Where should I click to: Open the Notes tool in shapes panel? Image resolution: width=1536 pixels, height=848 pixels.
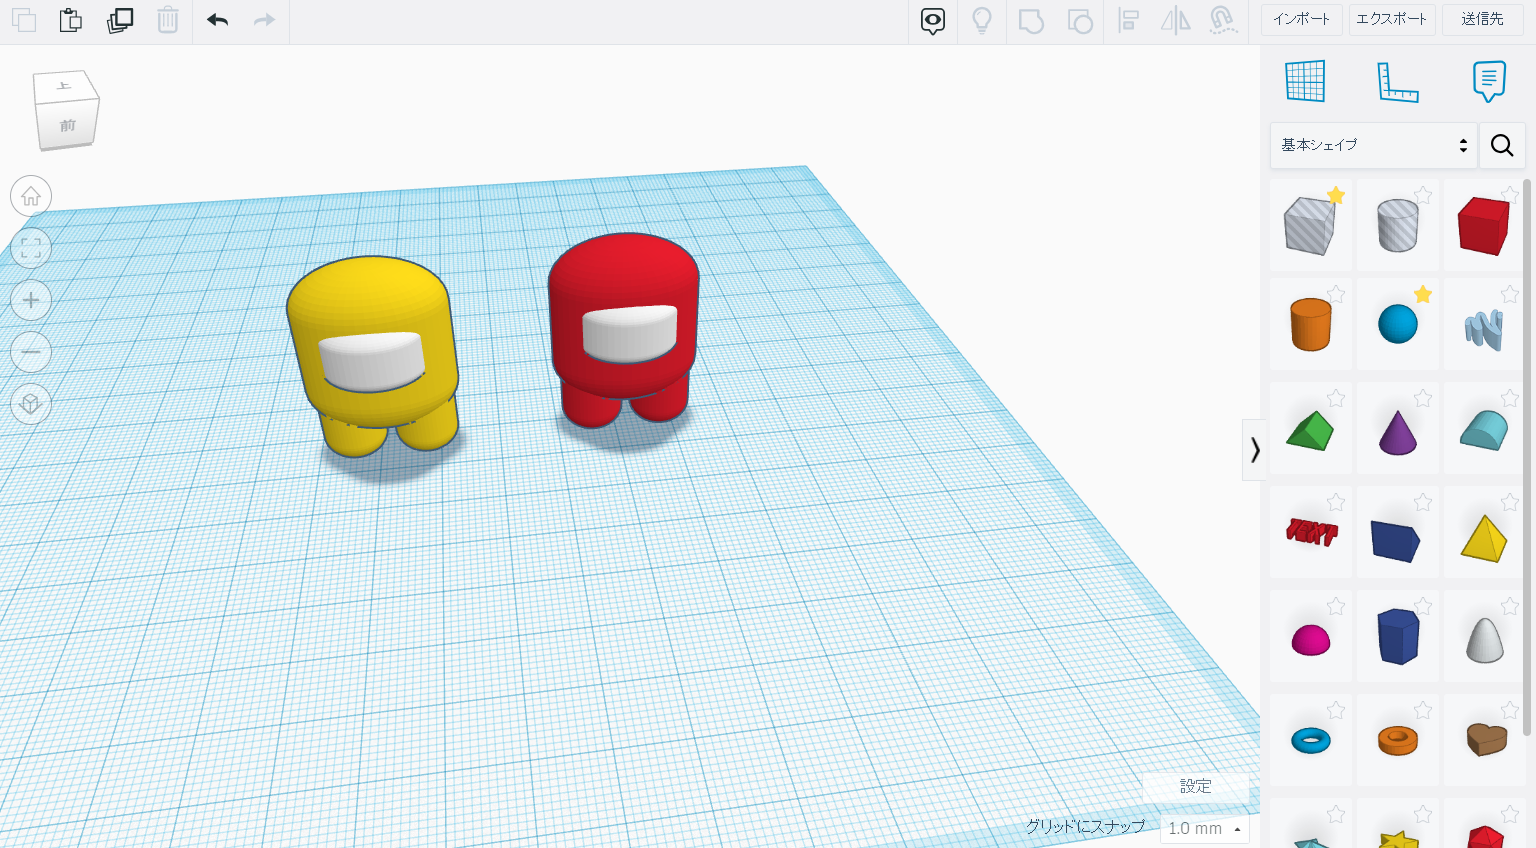(x=1489, y=81)
